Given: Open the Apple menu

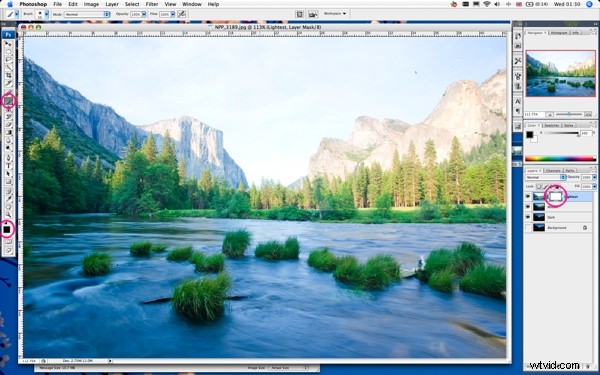Looking at the screenshot, I should point(10,4).
